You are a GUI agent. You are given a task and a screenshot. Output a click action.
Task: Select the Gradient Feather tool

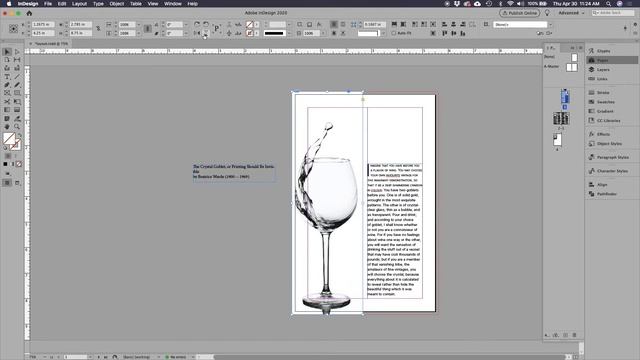point(17,110)
